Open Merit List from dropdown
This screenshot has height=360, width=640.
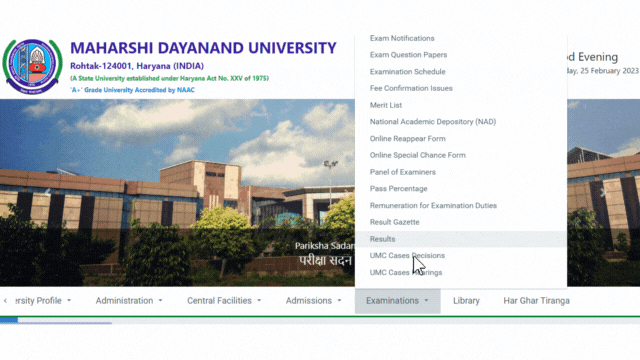coord(386,105)
